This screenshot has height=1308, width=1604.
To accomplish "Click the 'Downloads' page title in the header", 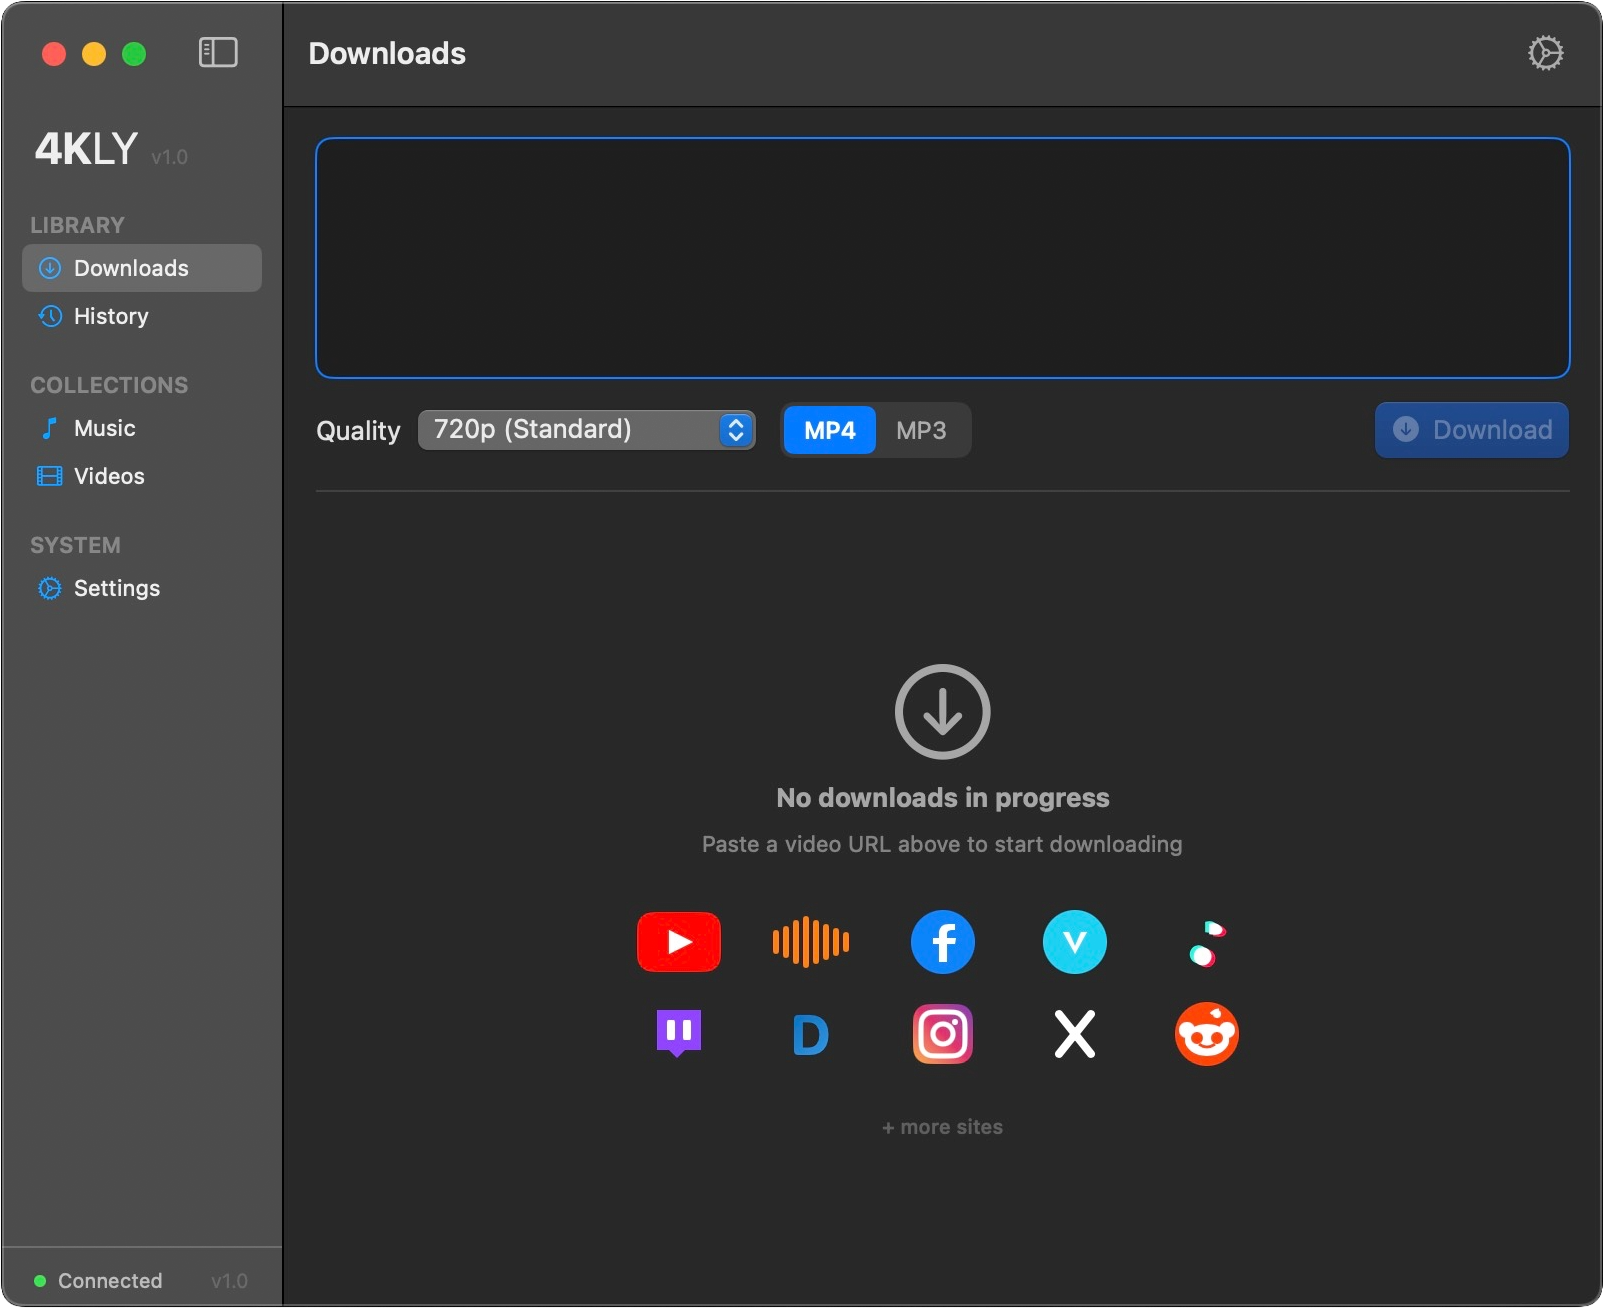I will coord(387,53).
